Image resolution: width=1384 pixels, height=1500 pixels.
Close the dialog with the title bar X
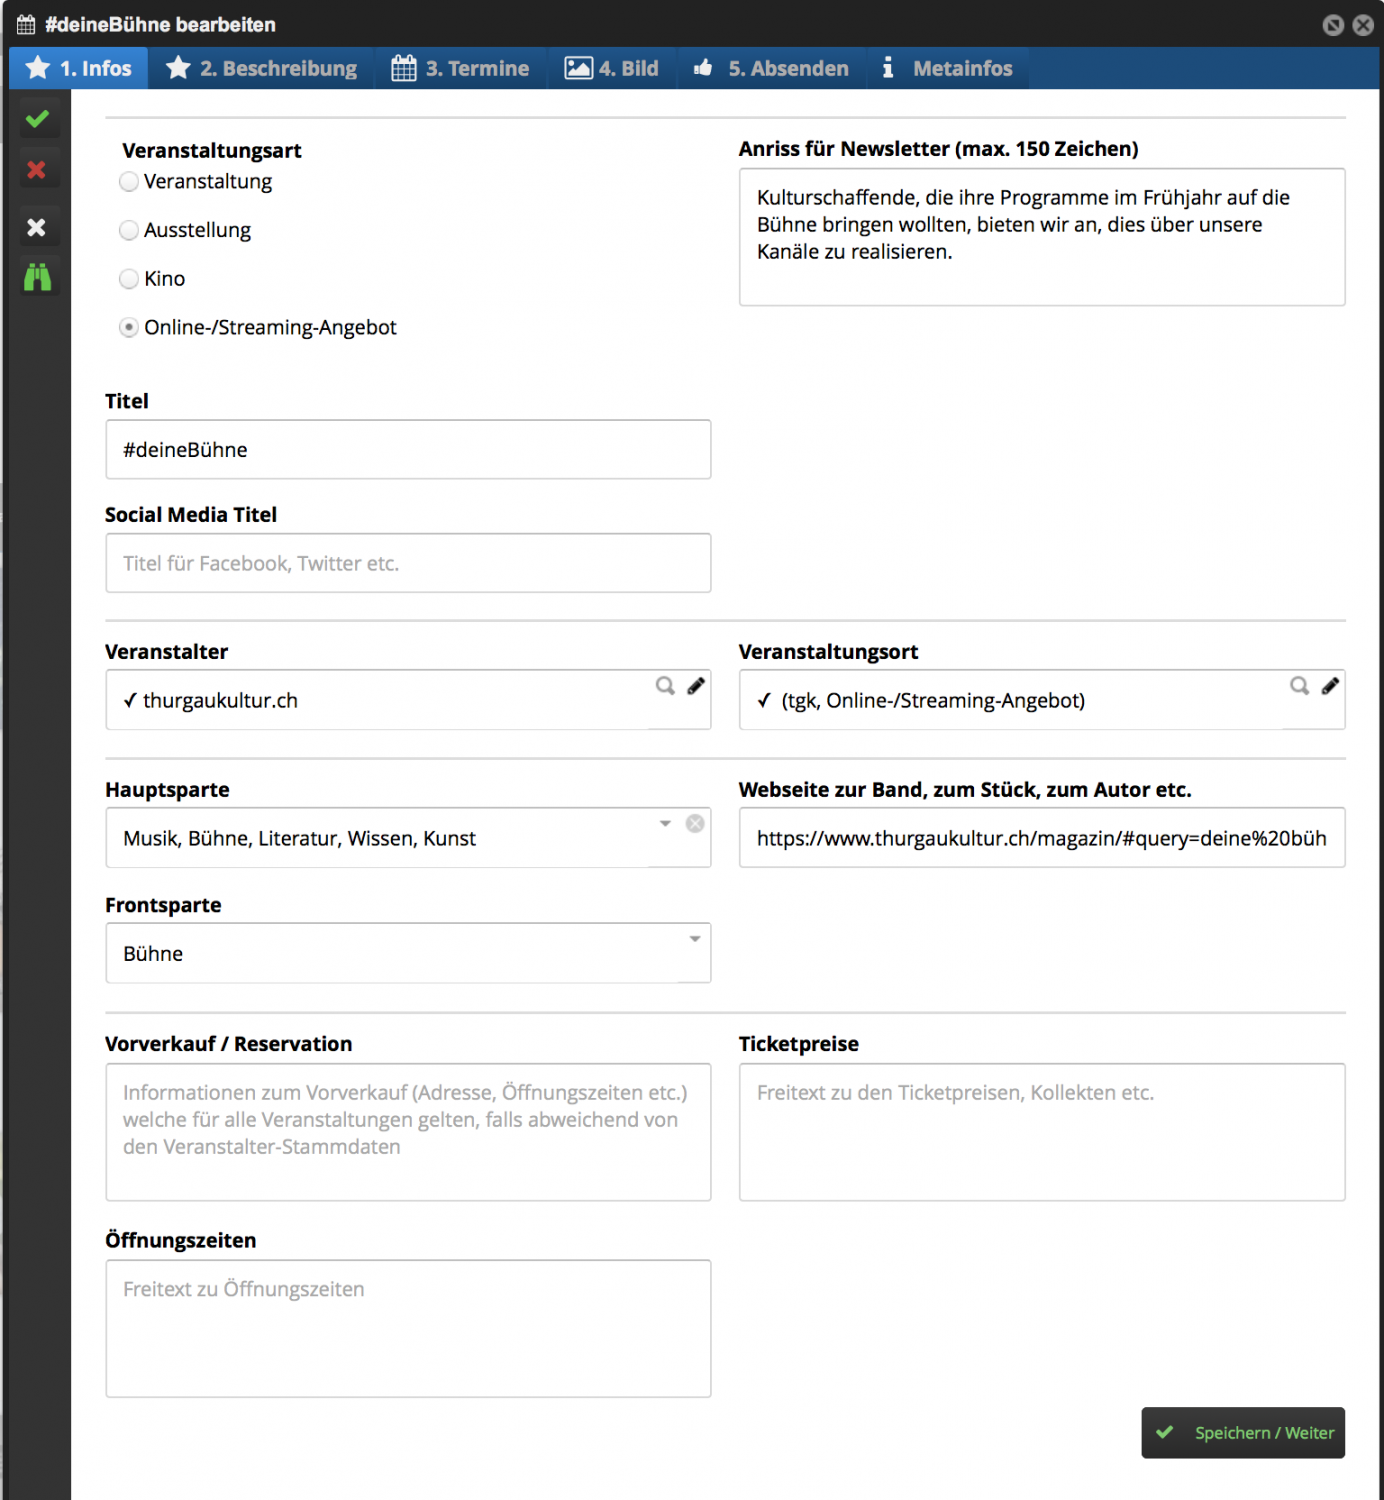tap(1363, 25)
